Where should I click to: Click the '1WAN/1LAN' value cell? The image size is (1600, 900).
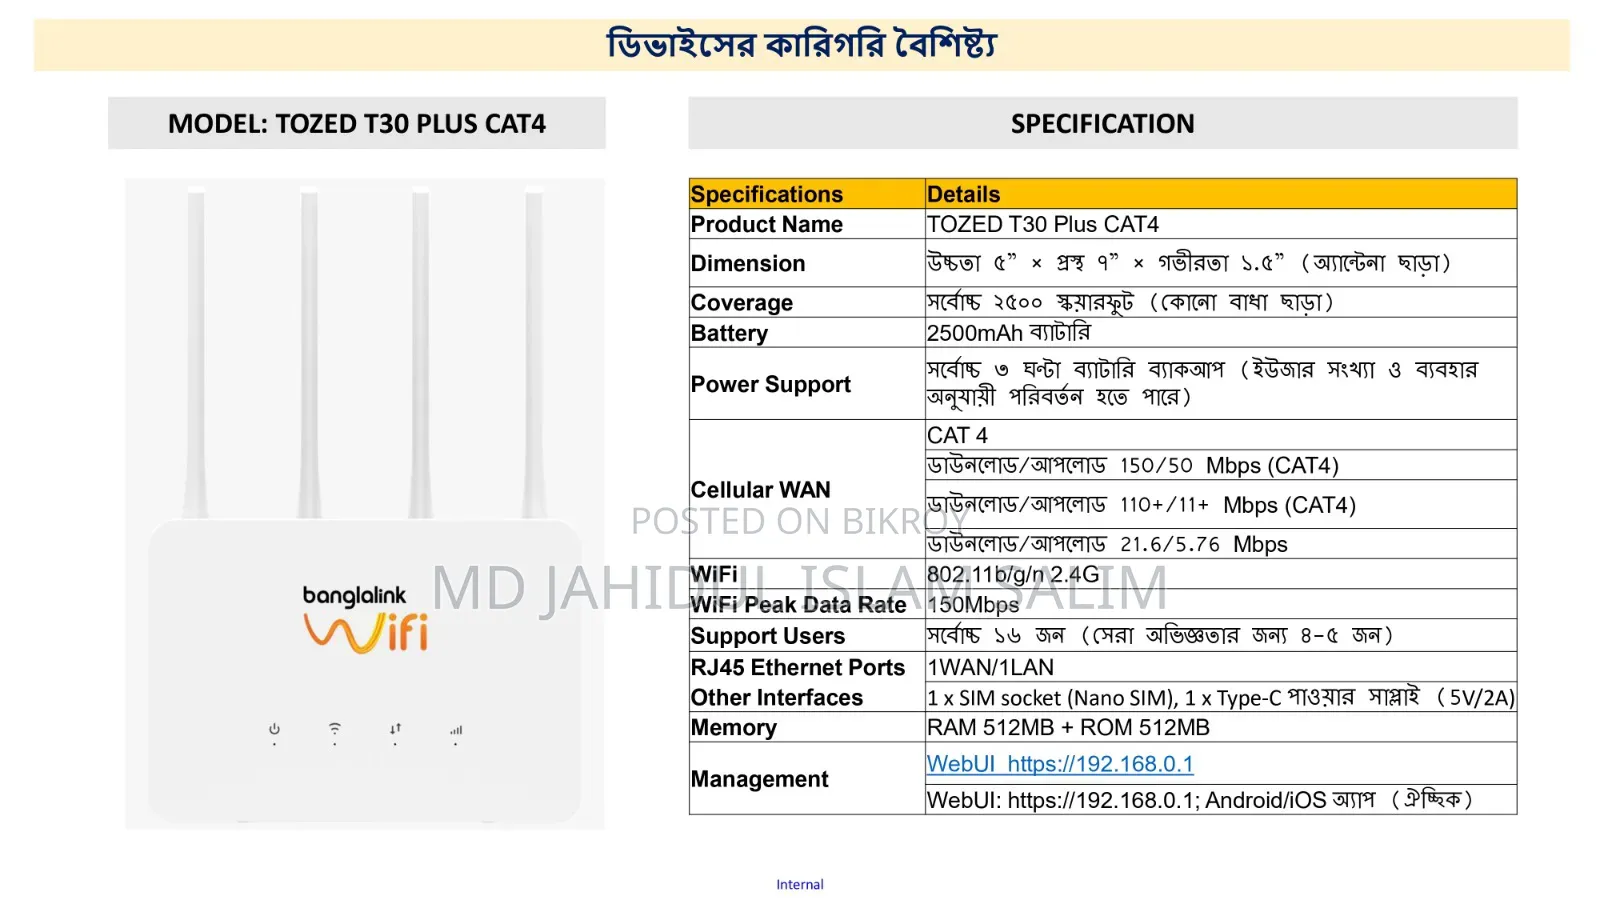coord(1221,667)
